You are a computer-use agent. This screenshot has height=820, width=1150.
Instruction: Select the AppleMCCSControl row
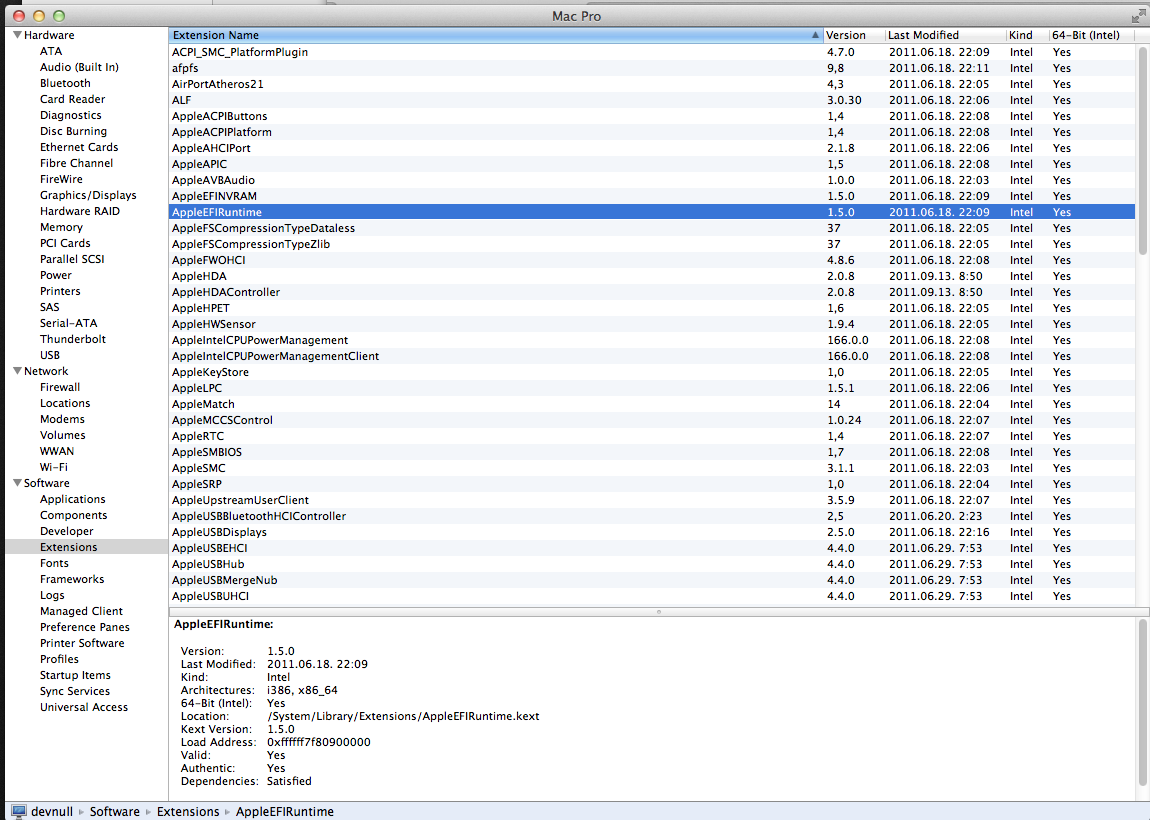[653, 420]
